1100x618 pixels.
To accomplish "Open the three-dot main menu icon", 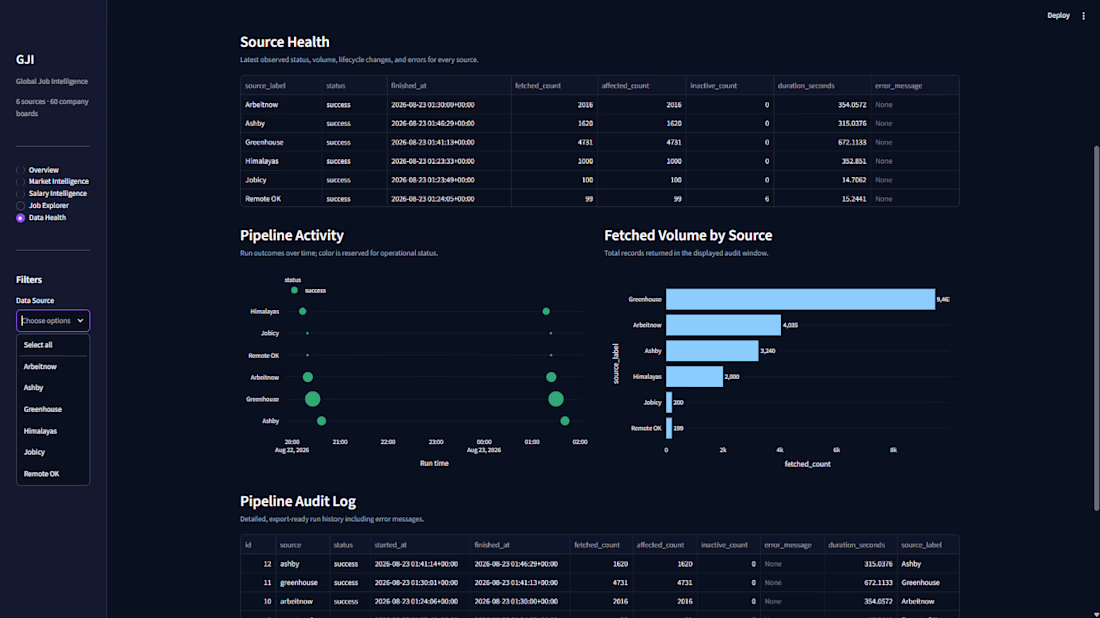I will (1083, 15).
